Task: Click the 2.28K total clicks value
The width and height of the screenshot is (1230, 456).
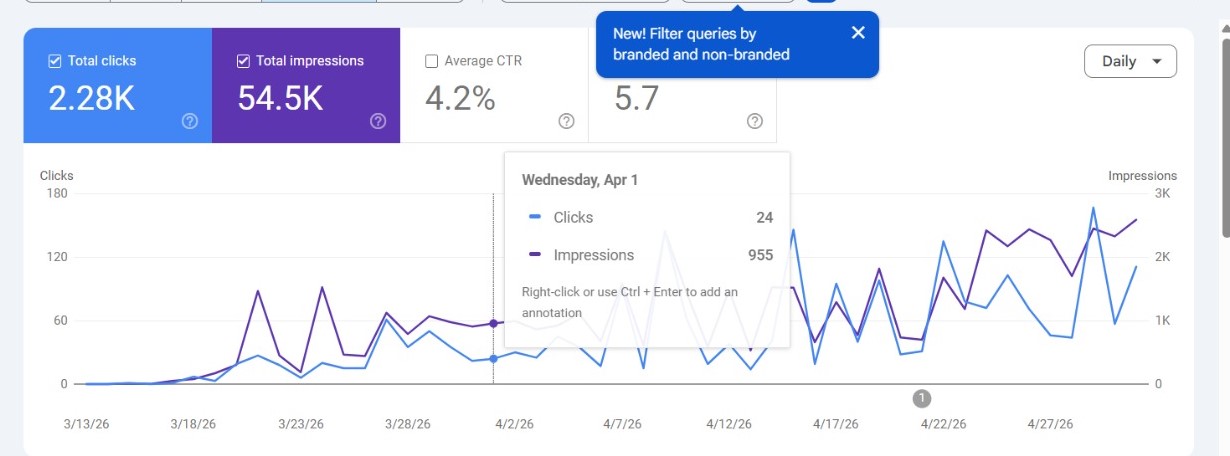Action: click(x=91, y=98)
